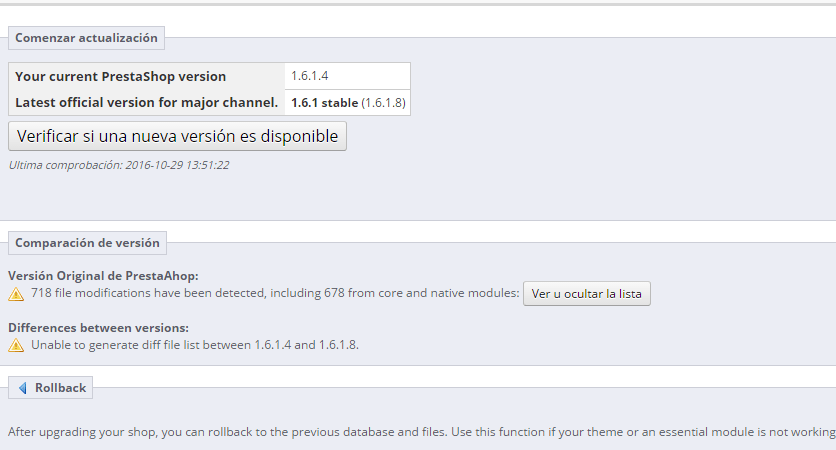Click the rollback description paragraph text
This screenshot has width=836, height=450.
(x=422, y=431)
